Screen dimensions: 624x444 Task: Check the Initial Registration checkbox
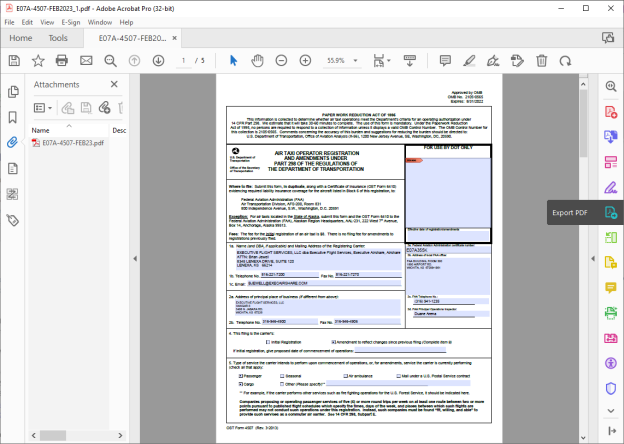(x=268, y=342)
